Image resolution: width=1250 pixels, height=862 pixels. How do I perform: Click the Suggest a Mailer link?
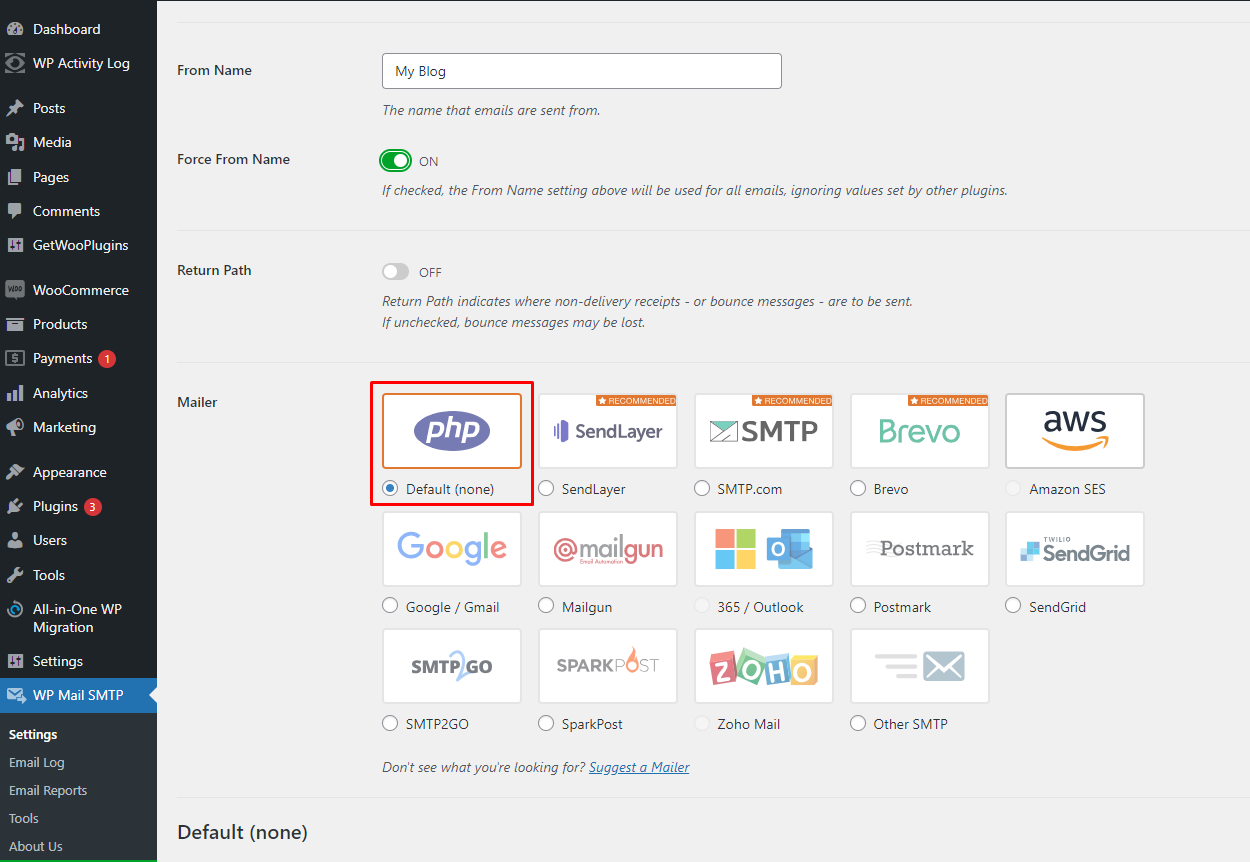(x=639, y=767)
